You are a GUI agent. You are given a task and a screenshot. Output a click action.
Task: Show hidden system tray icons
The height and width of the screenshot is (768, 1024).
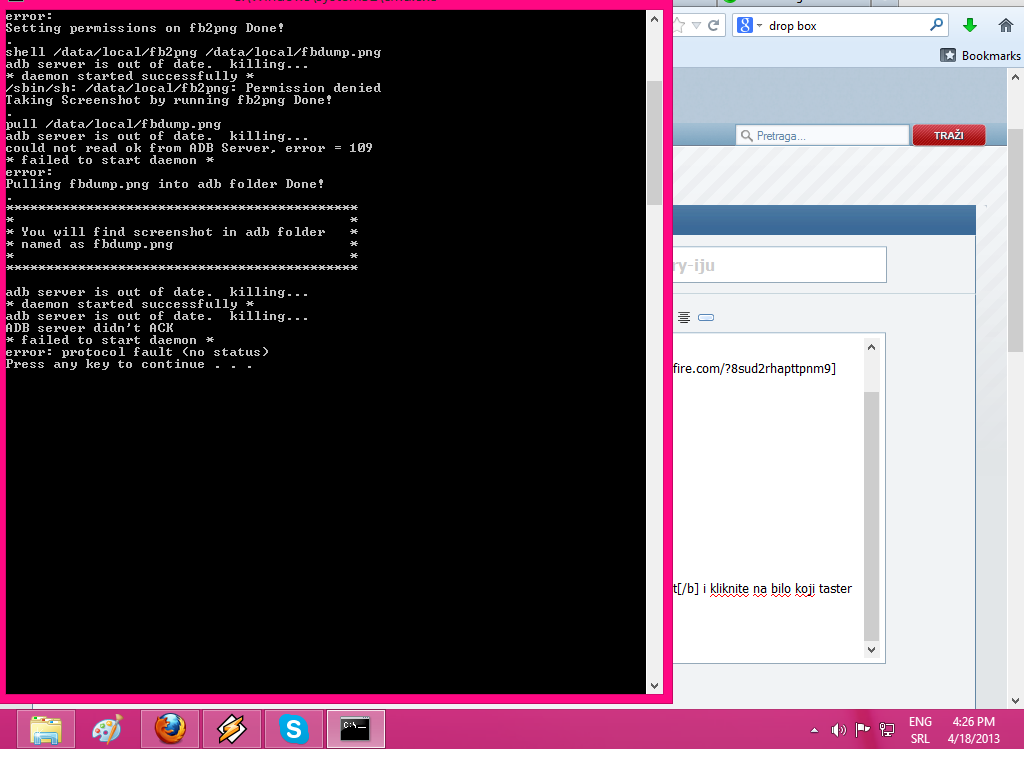[814, 730]
